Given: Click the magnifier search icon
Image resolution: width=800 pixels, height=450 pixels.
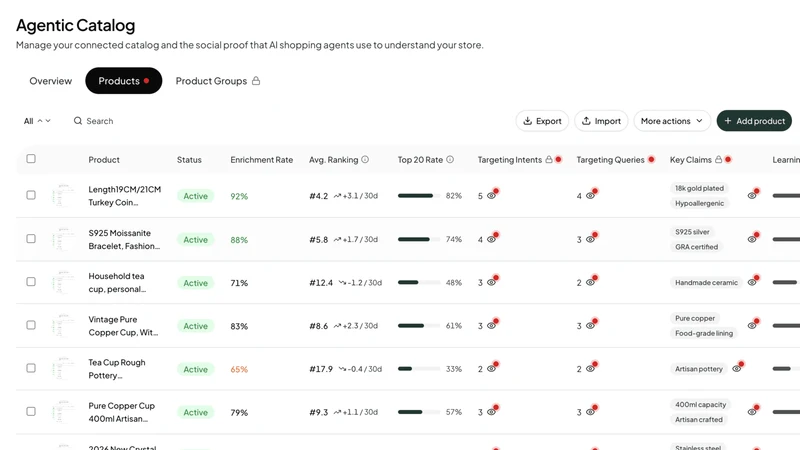Looking at the screenshot, I should [78, 121].
